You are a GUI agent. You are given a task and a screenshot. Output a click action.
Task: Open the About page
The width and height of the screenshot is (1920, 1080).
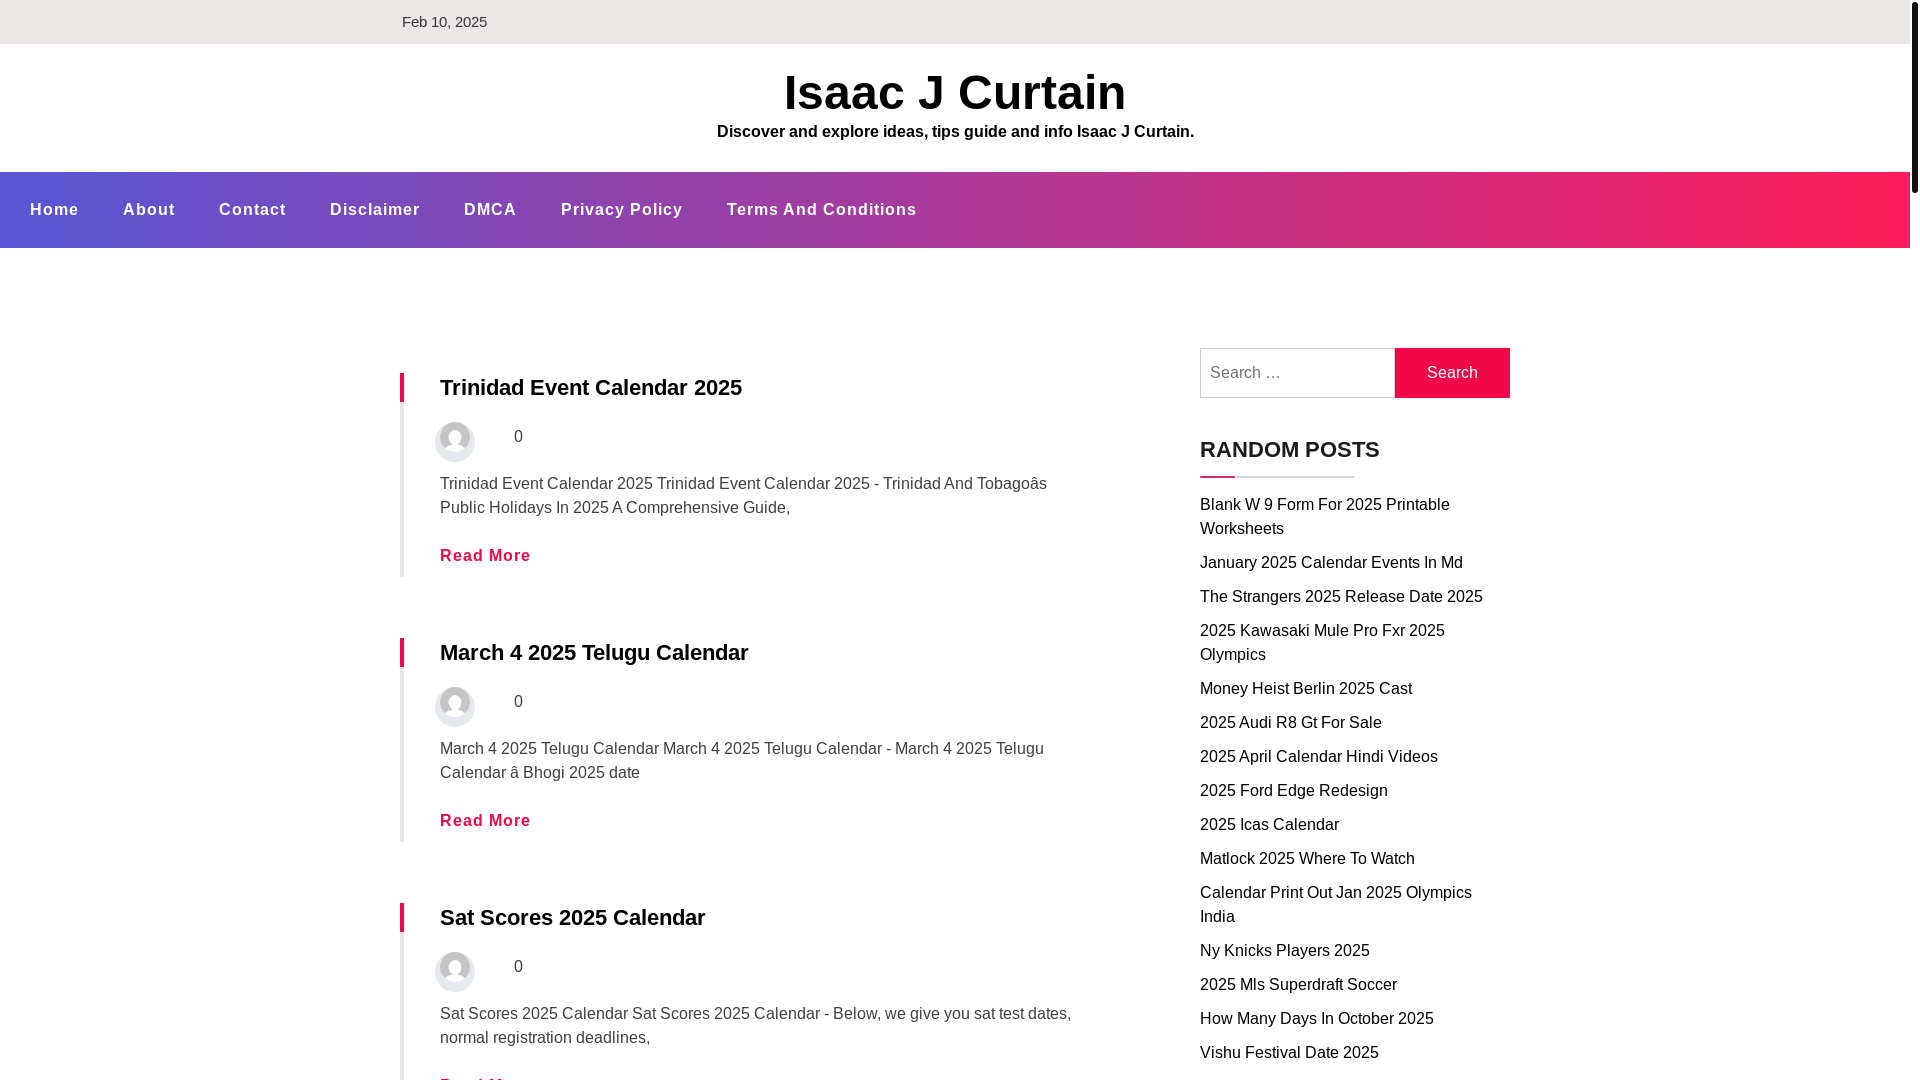pos(149,210)
